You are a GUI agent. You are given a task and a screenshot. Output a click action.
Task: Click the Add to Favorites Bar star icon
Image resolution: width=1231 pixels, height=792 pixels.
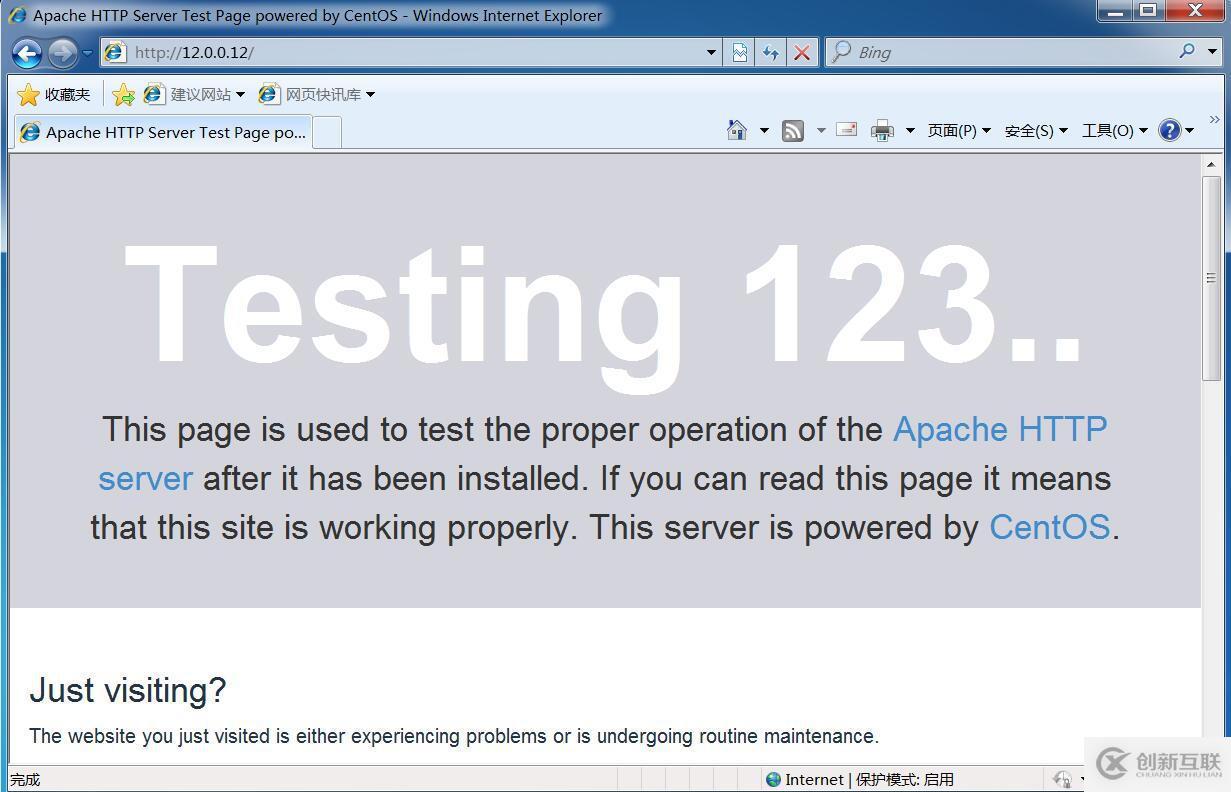click(x=123, y=94)
